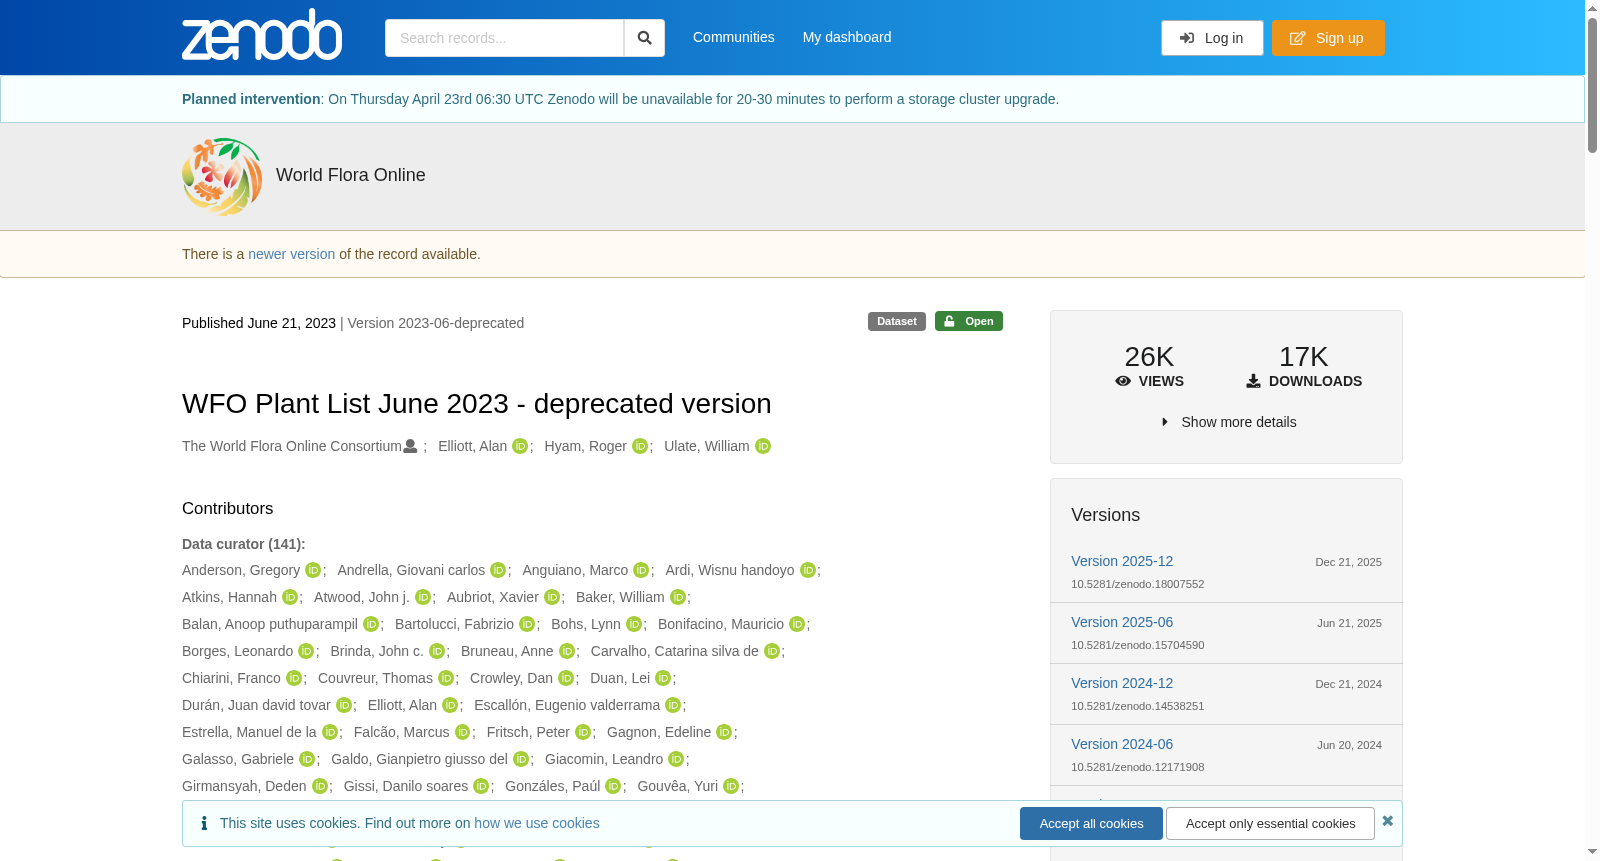The height and width of the screenshot is (861, 1600).
Task: Open the Communities menu item
Action: click(x=734, y=37)
